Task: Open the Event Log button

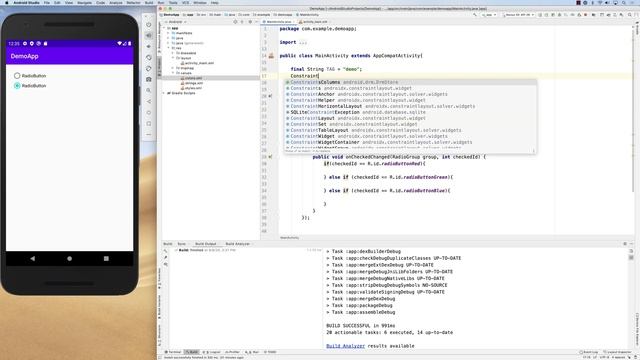Action: 589,352
